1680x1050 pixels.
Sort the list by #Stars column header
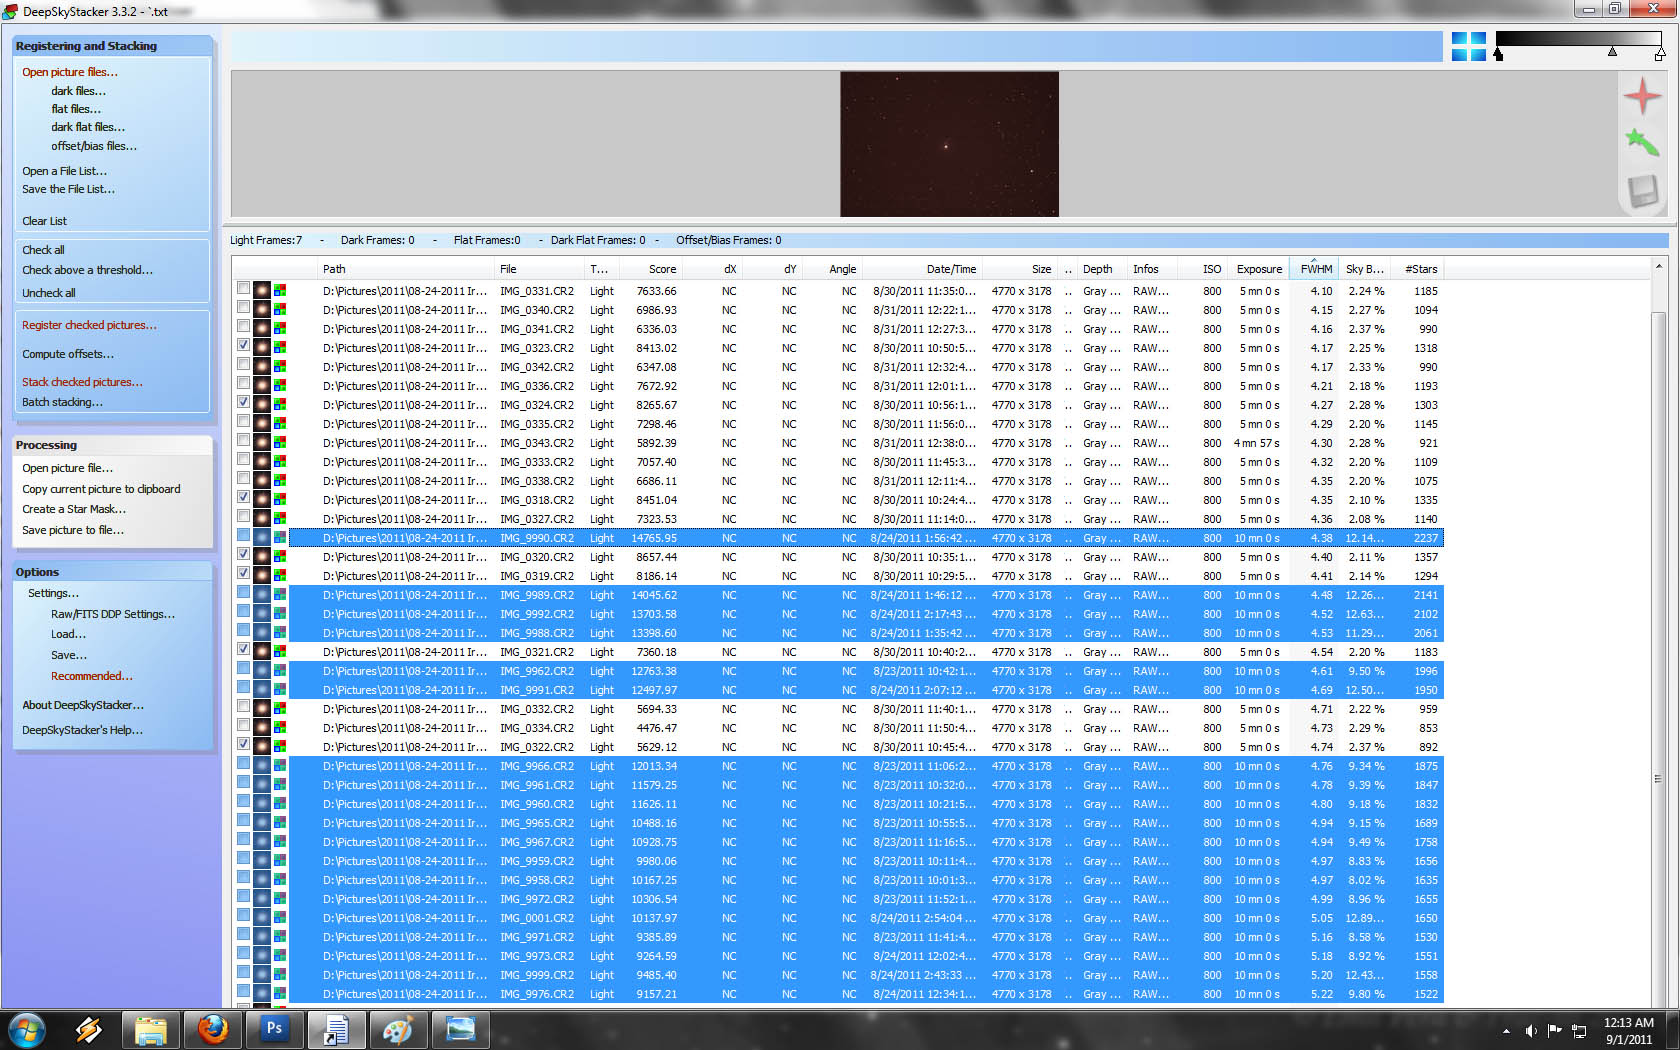click(1418, 269)
